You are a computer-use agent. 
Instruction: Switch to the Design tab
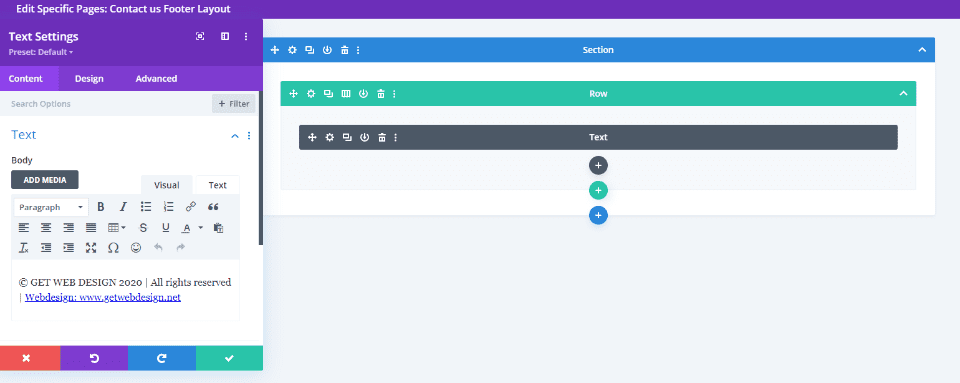(89, 78)
